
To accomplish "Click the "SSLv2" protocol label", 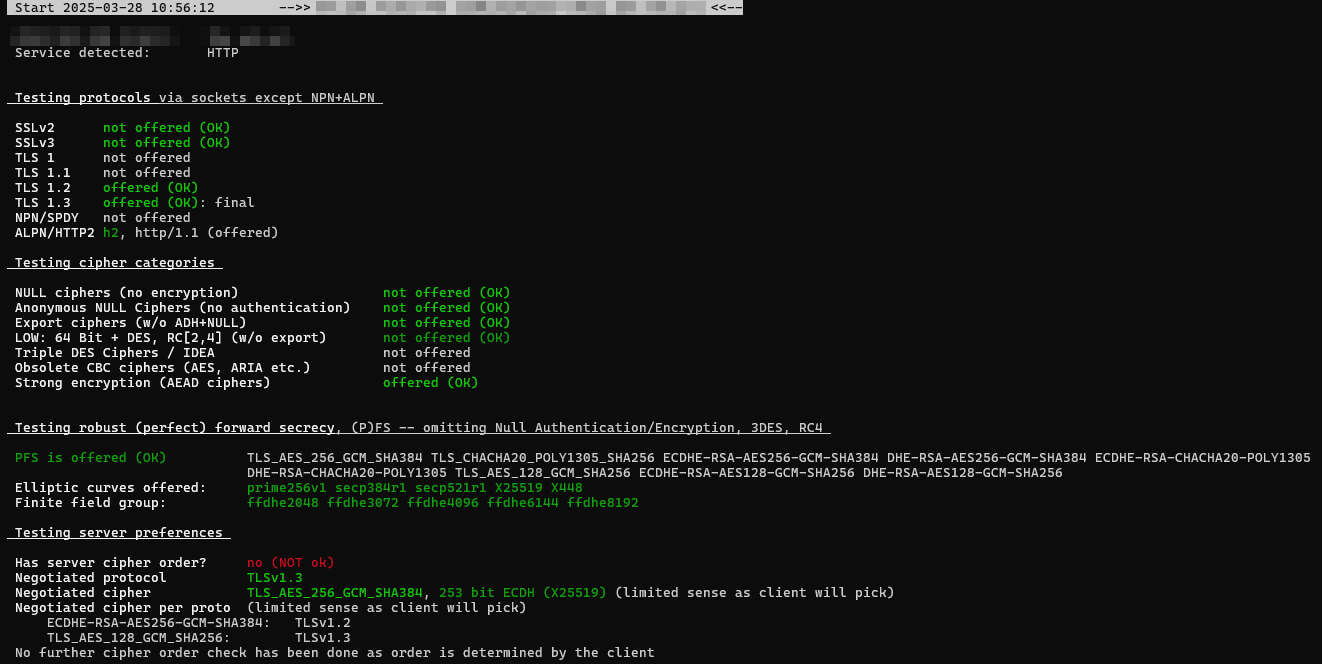I will click(x=35, y=128).
